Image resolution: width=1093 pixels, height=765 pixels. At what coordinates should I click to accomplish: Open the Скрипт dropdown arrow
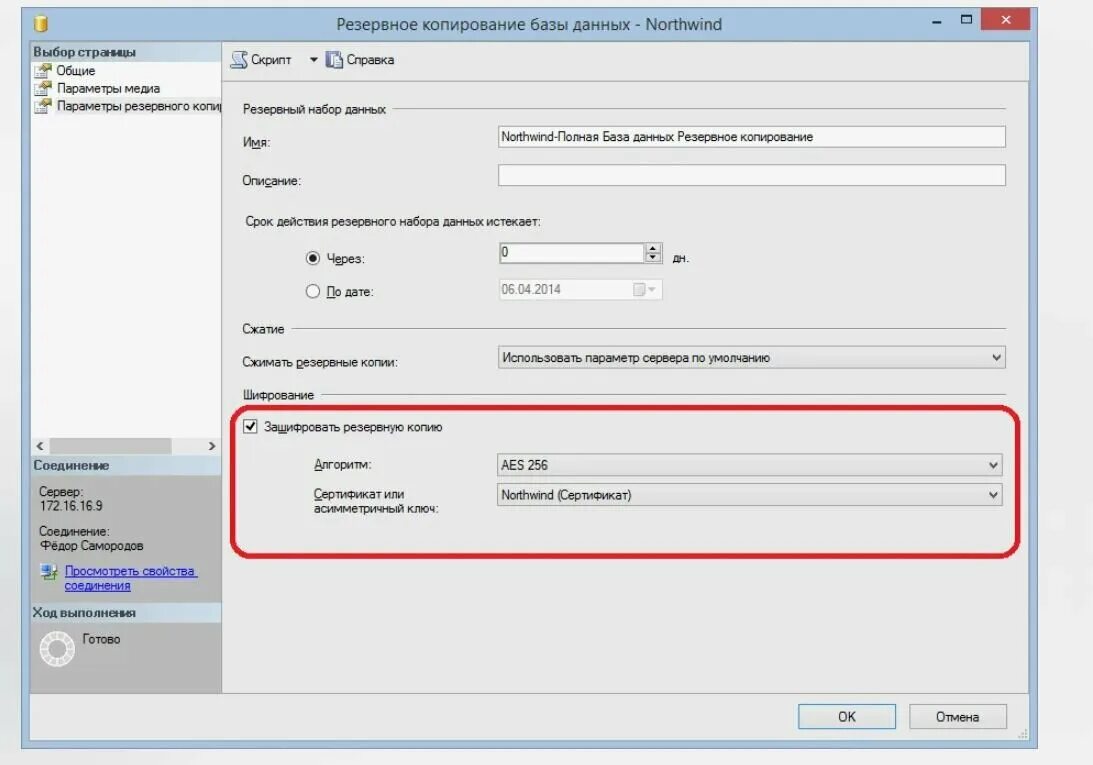click(314, 60)
